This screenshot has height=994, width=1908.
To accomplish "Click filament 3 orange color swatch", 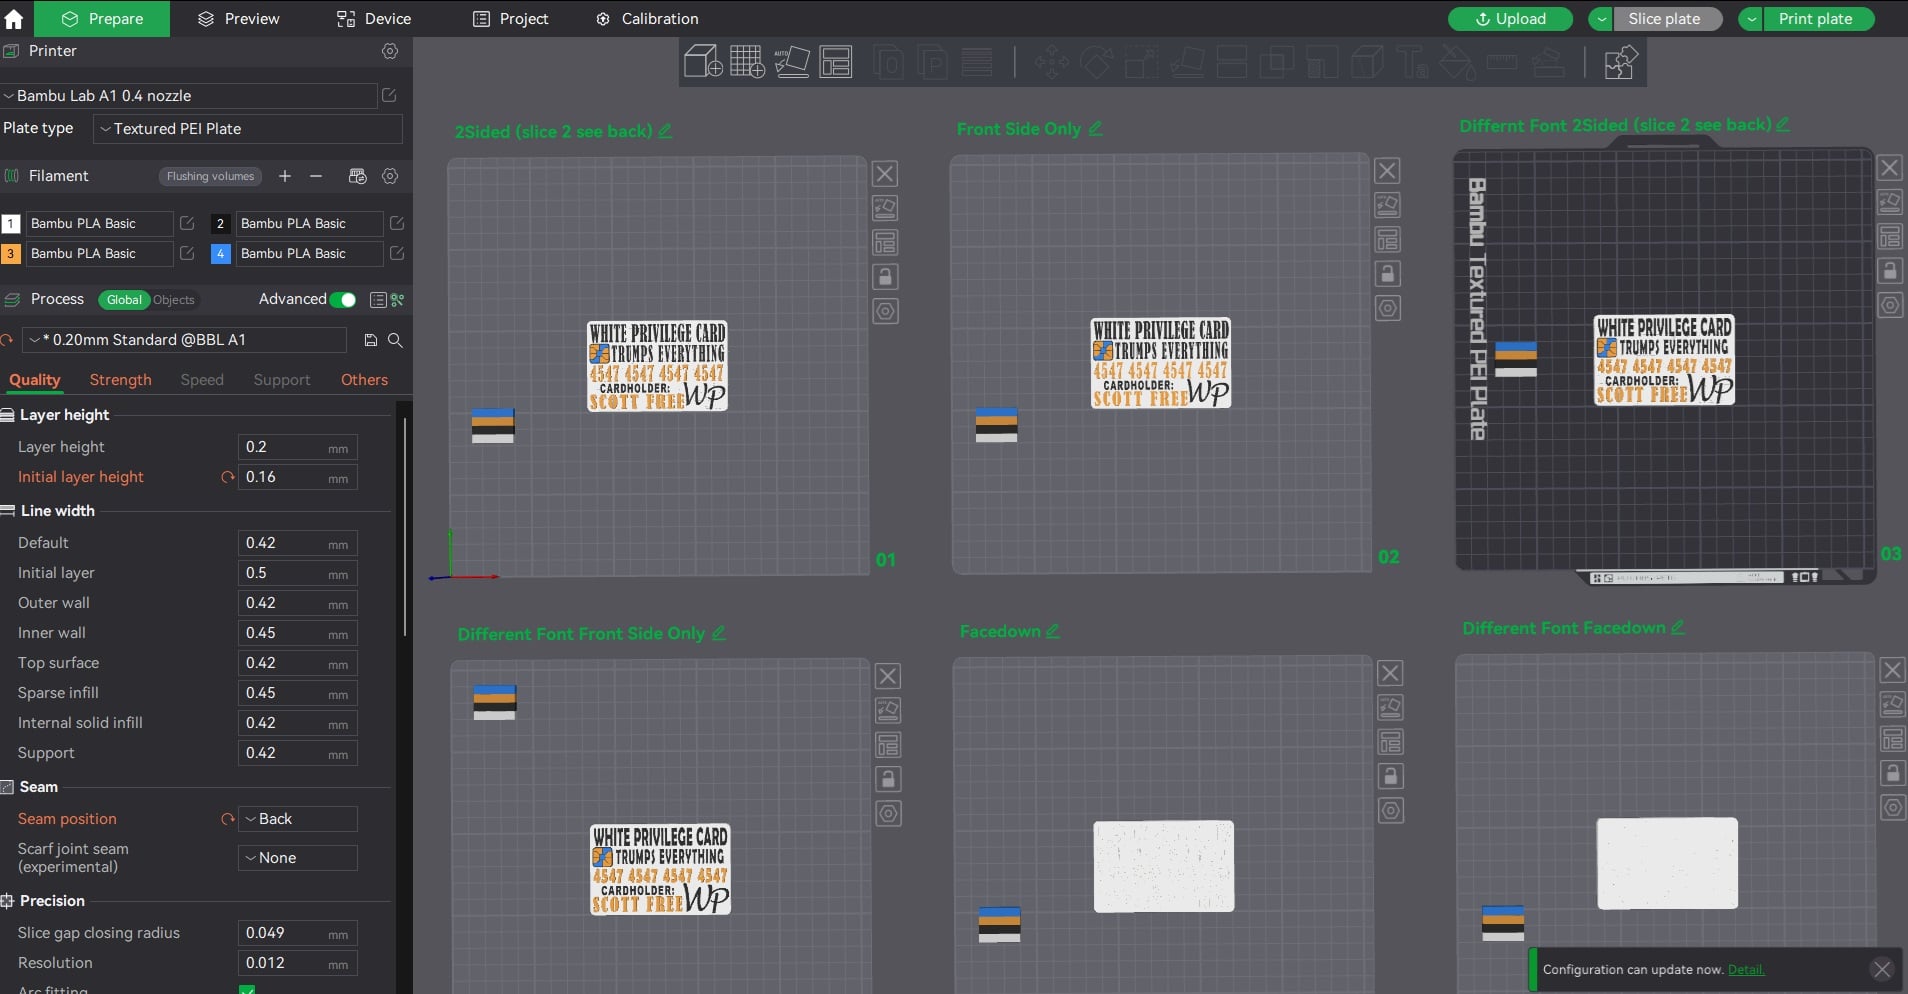I will [10, 254].
